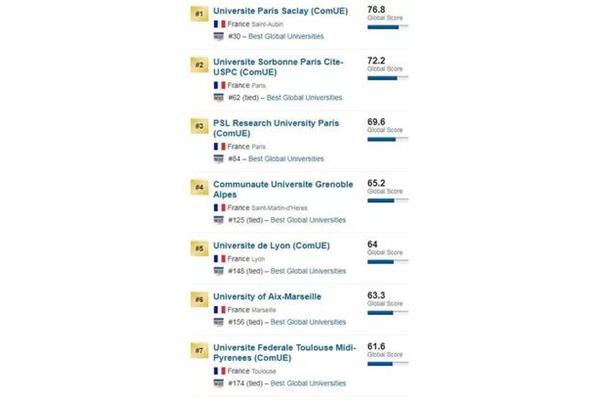This screenshot has width=600, height=400.
Task: Open University of Aix-Marseille link
Action: [x=267, y=297]
